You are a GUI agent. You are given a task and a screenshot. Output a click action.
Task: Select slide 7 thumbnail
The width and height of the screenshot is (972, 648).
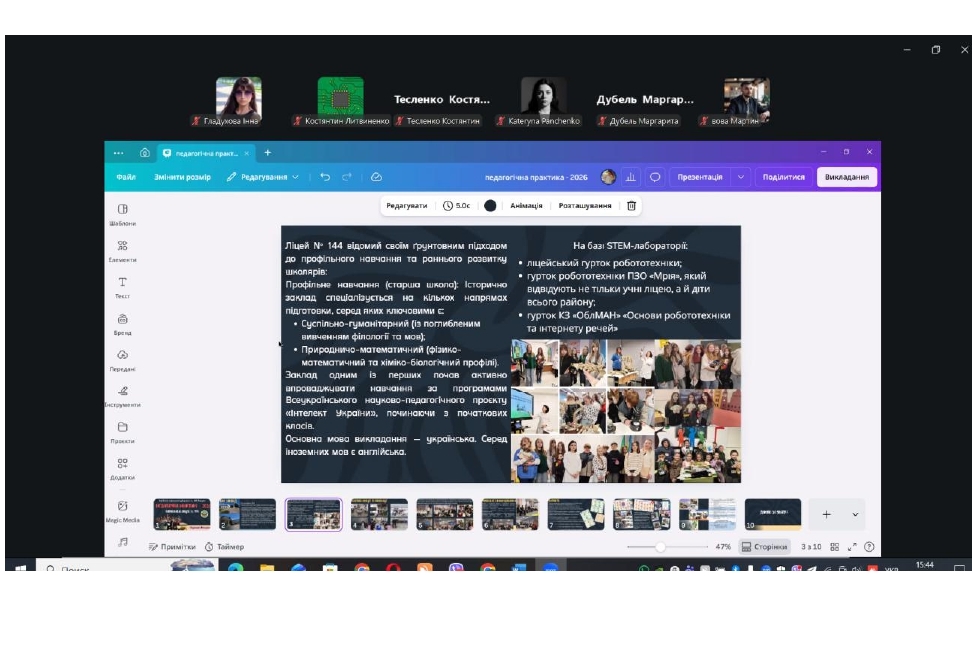coord(576,514)
